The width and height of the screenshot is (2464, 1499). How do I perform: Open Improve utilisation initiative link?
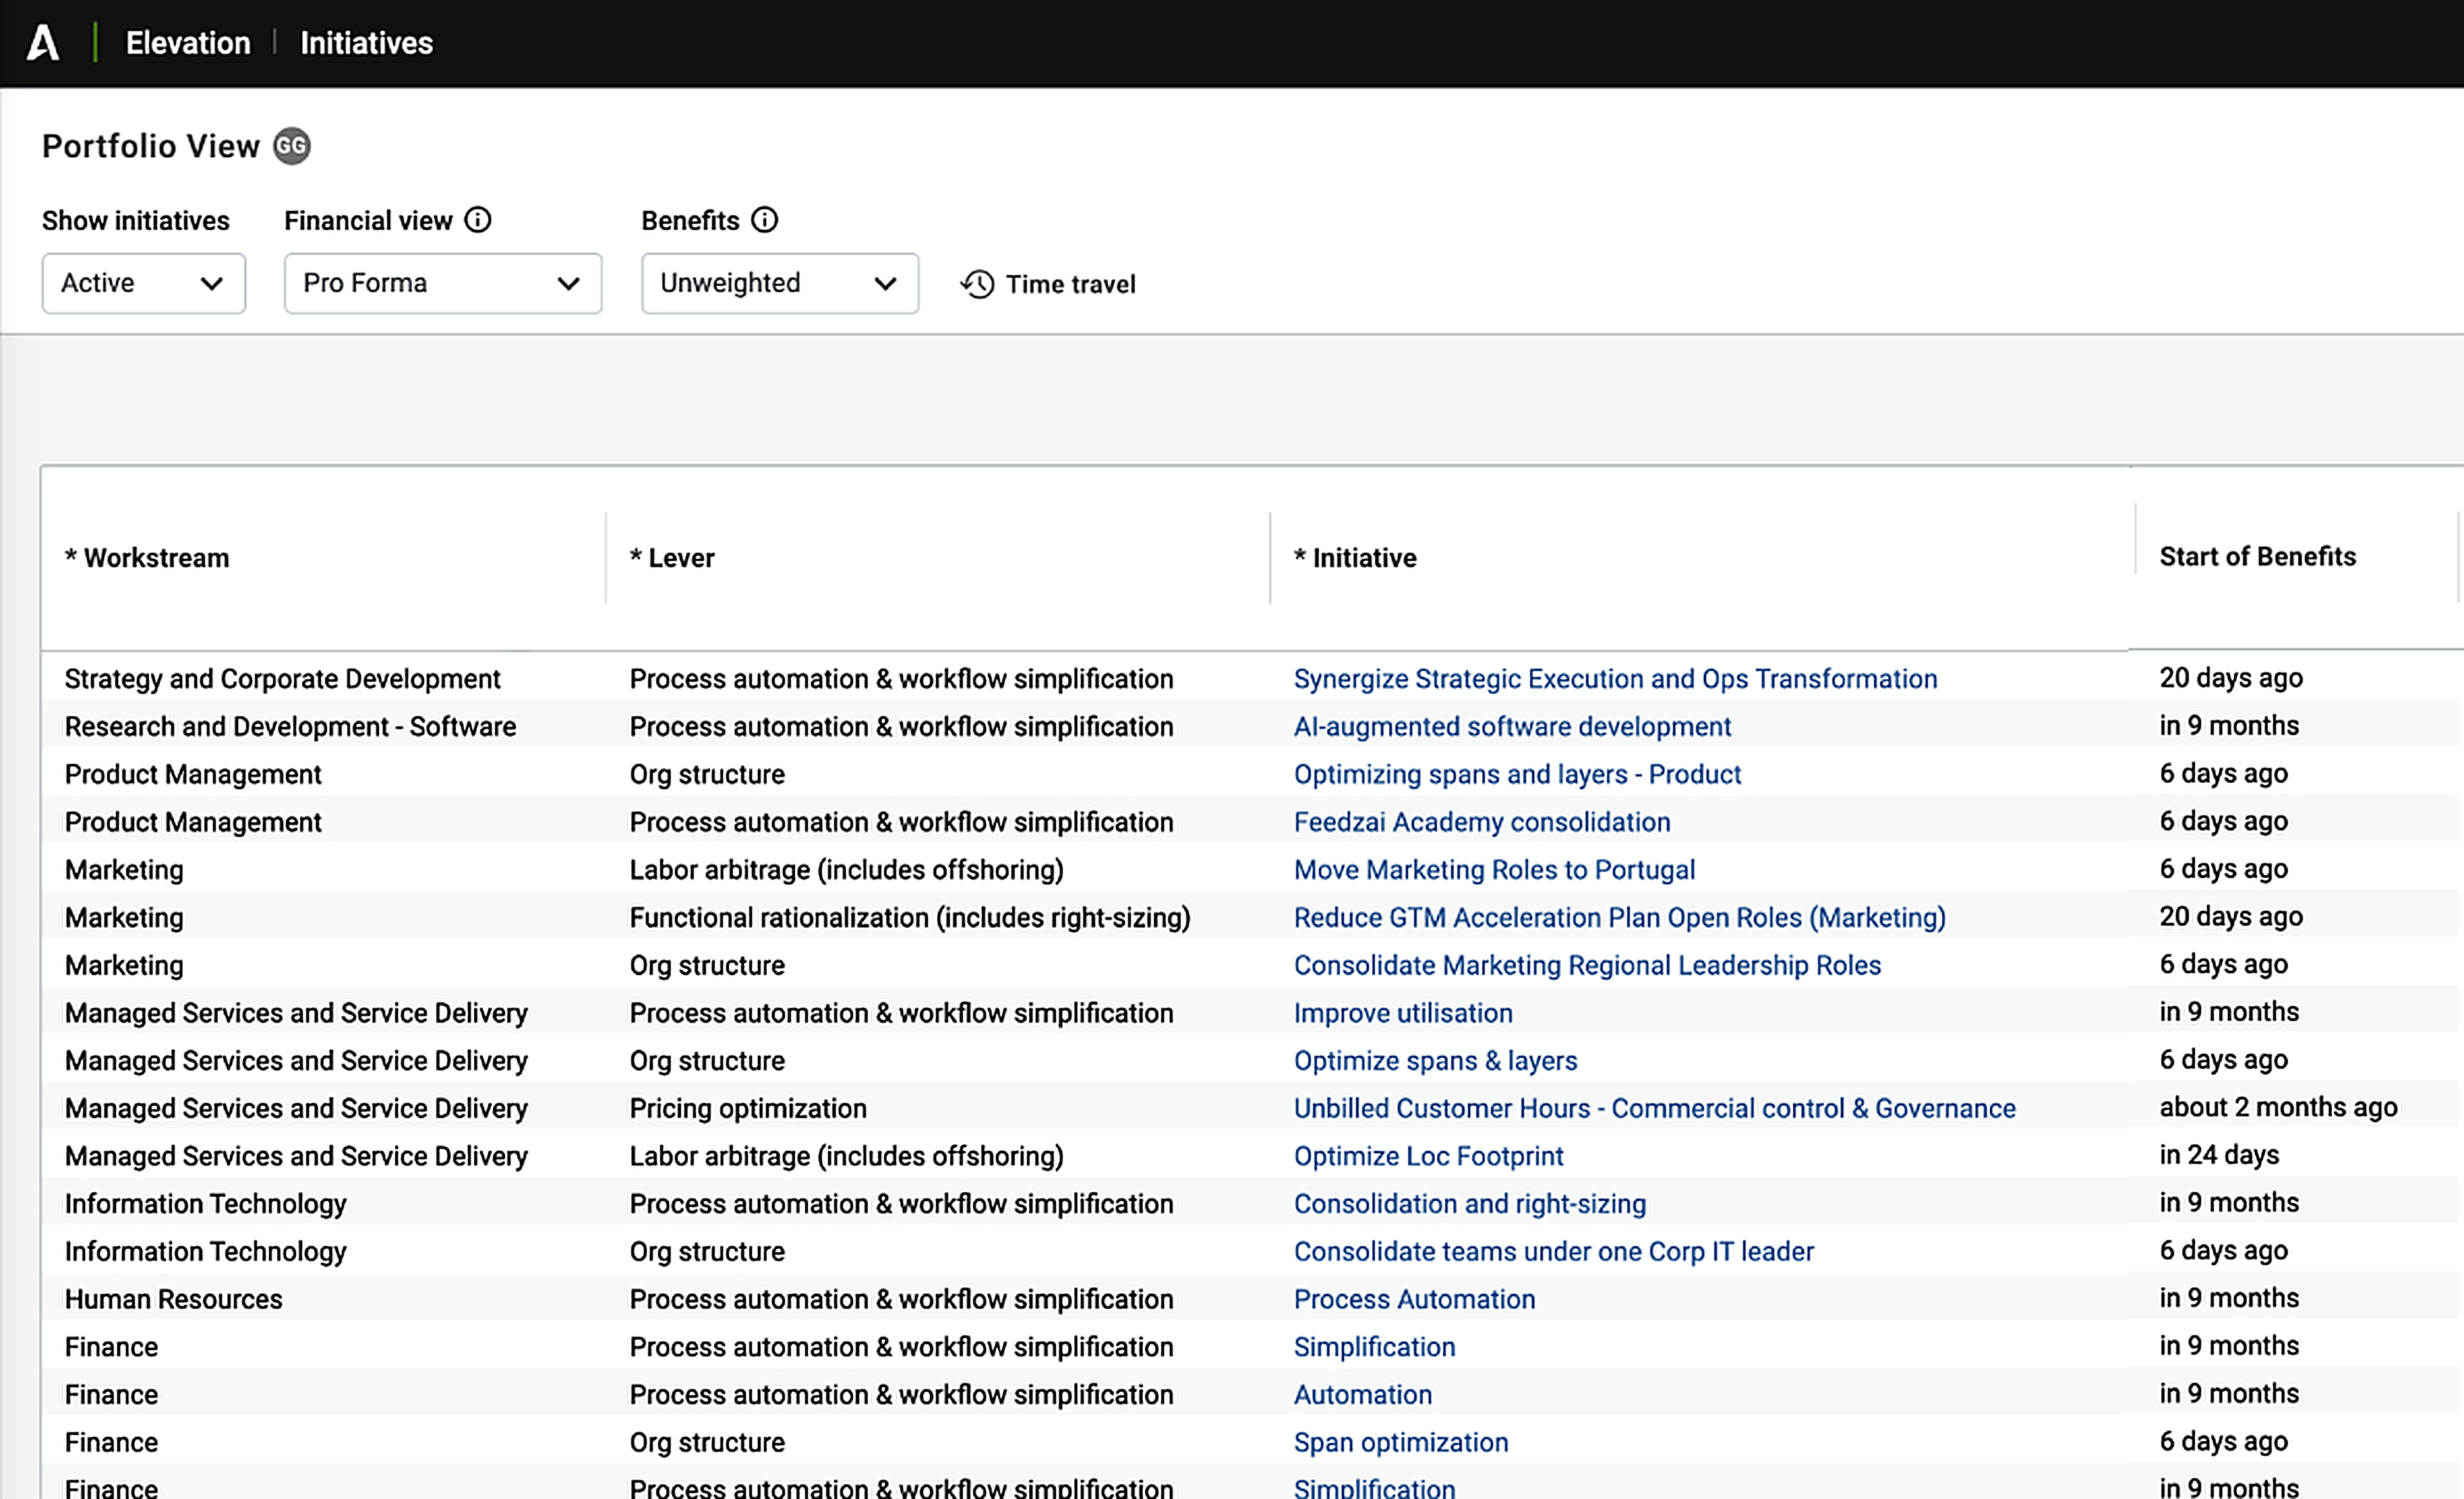1403,1013
